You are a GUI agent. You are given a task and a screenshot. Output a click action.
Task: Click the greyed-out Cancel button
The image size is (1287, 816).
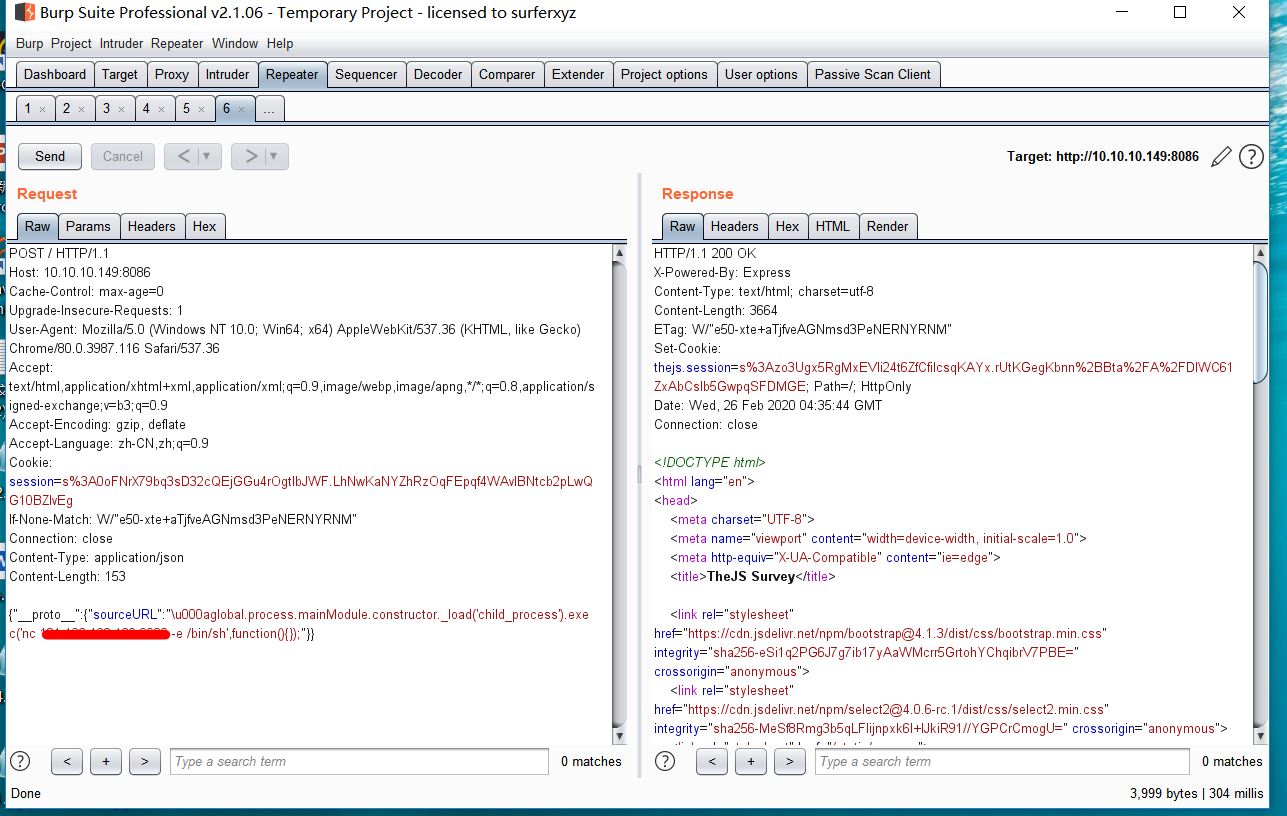pyautogui.click(x=123, y=156)
